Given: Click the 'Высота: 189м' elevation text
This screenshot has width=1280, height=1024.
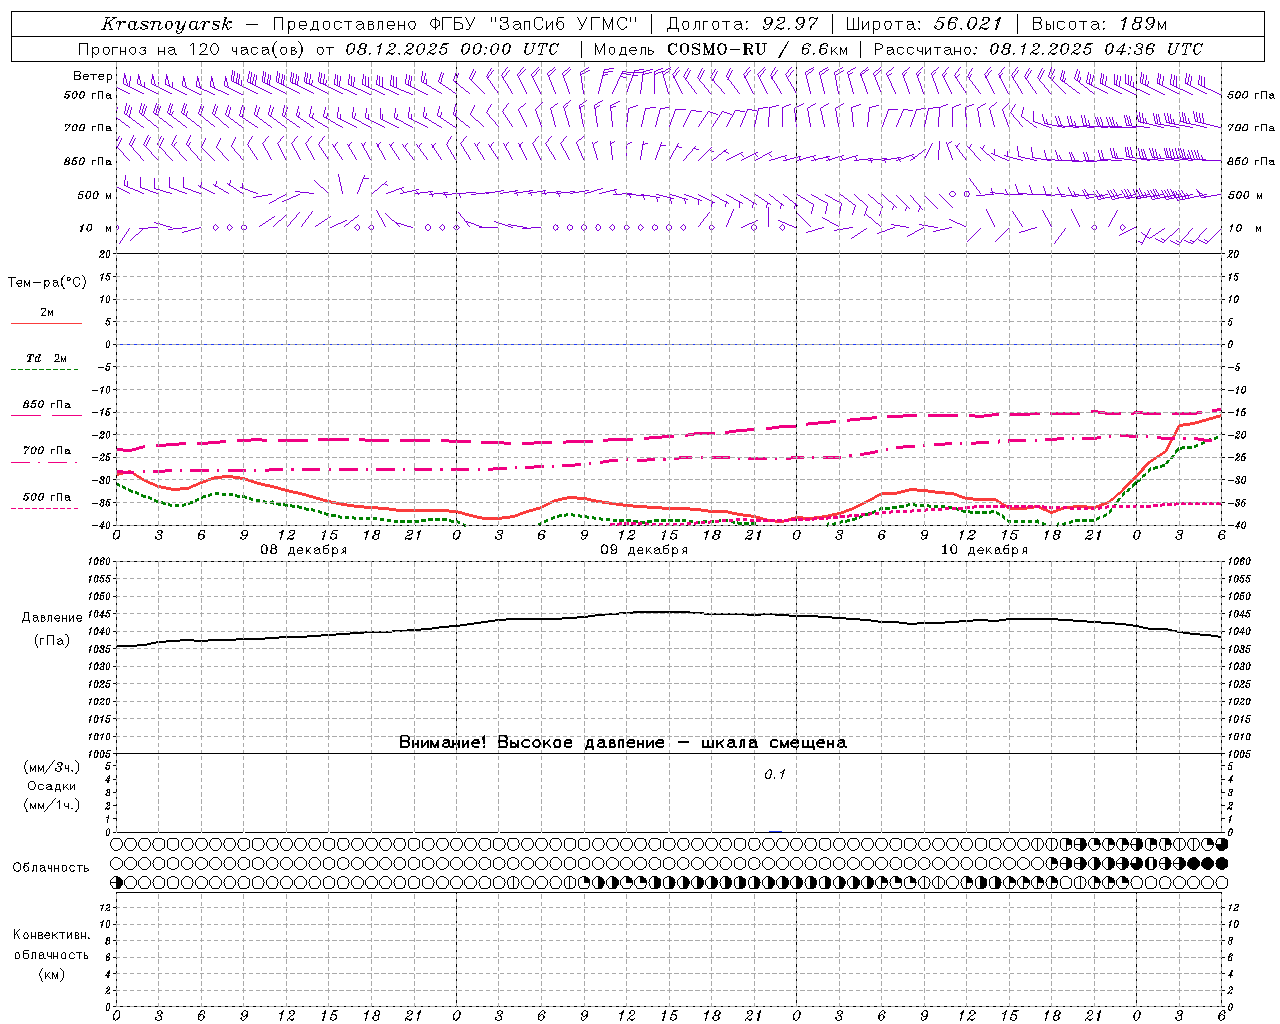Looking at the screenshot, I should point(1099,24).
